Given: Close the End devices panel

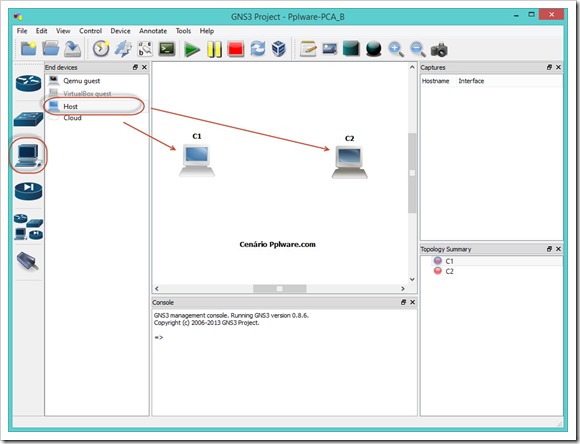Looking at the screenshot, I should 144,67.
